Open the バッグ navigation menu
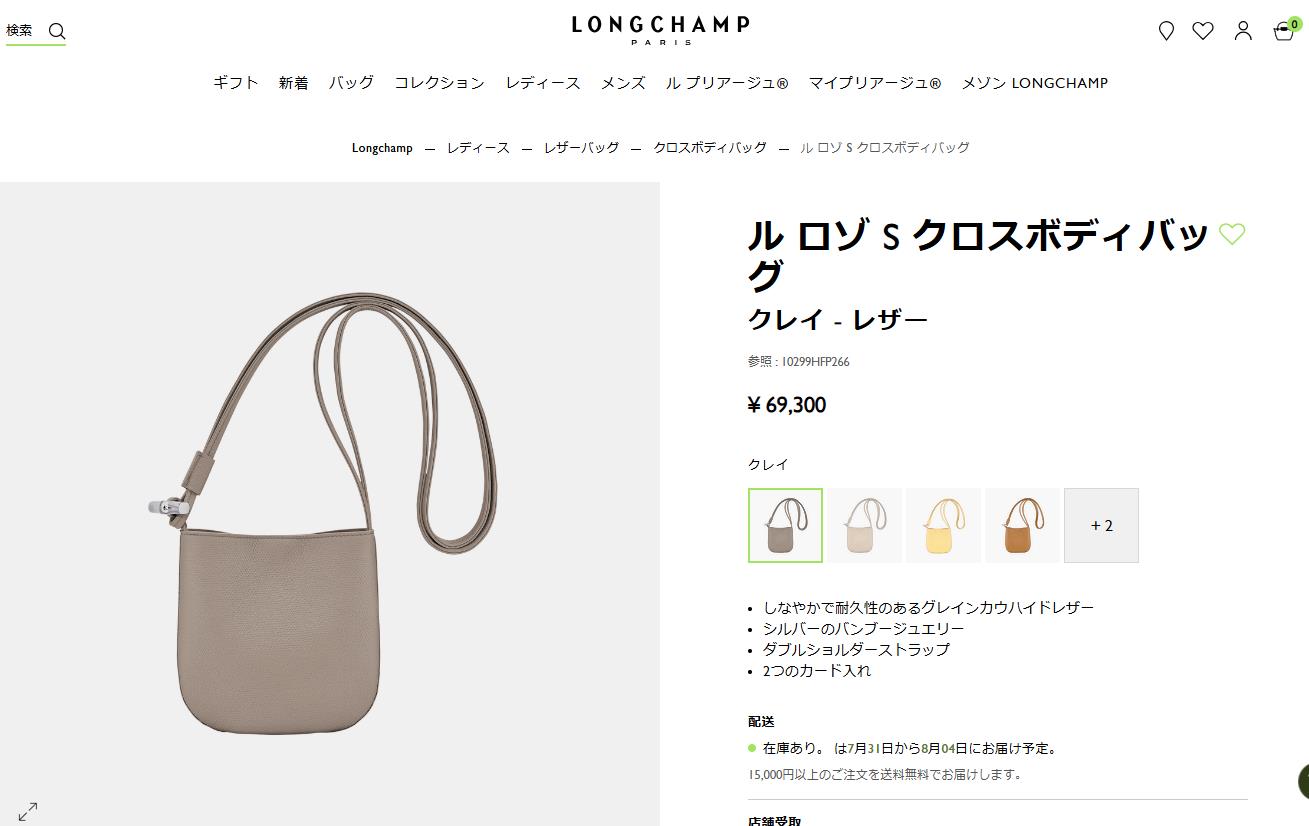This screenshot has height=826, width=1309. point(351,83)
